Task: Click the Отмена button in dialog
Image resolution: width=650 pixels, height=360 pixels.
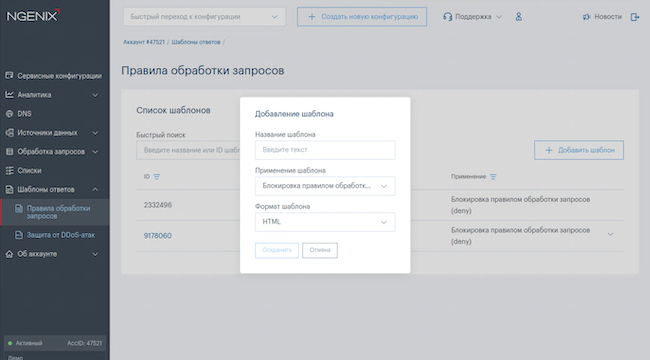Action: (320, 250)
